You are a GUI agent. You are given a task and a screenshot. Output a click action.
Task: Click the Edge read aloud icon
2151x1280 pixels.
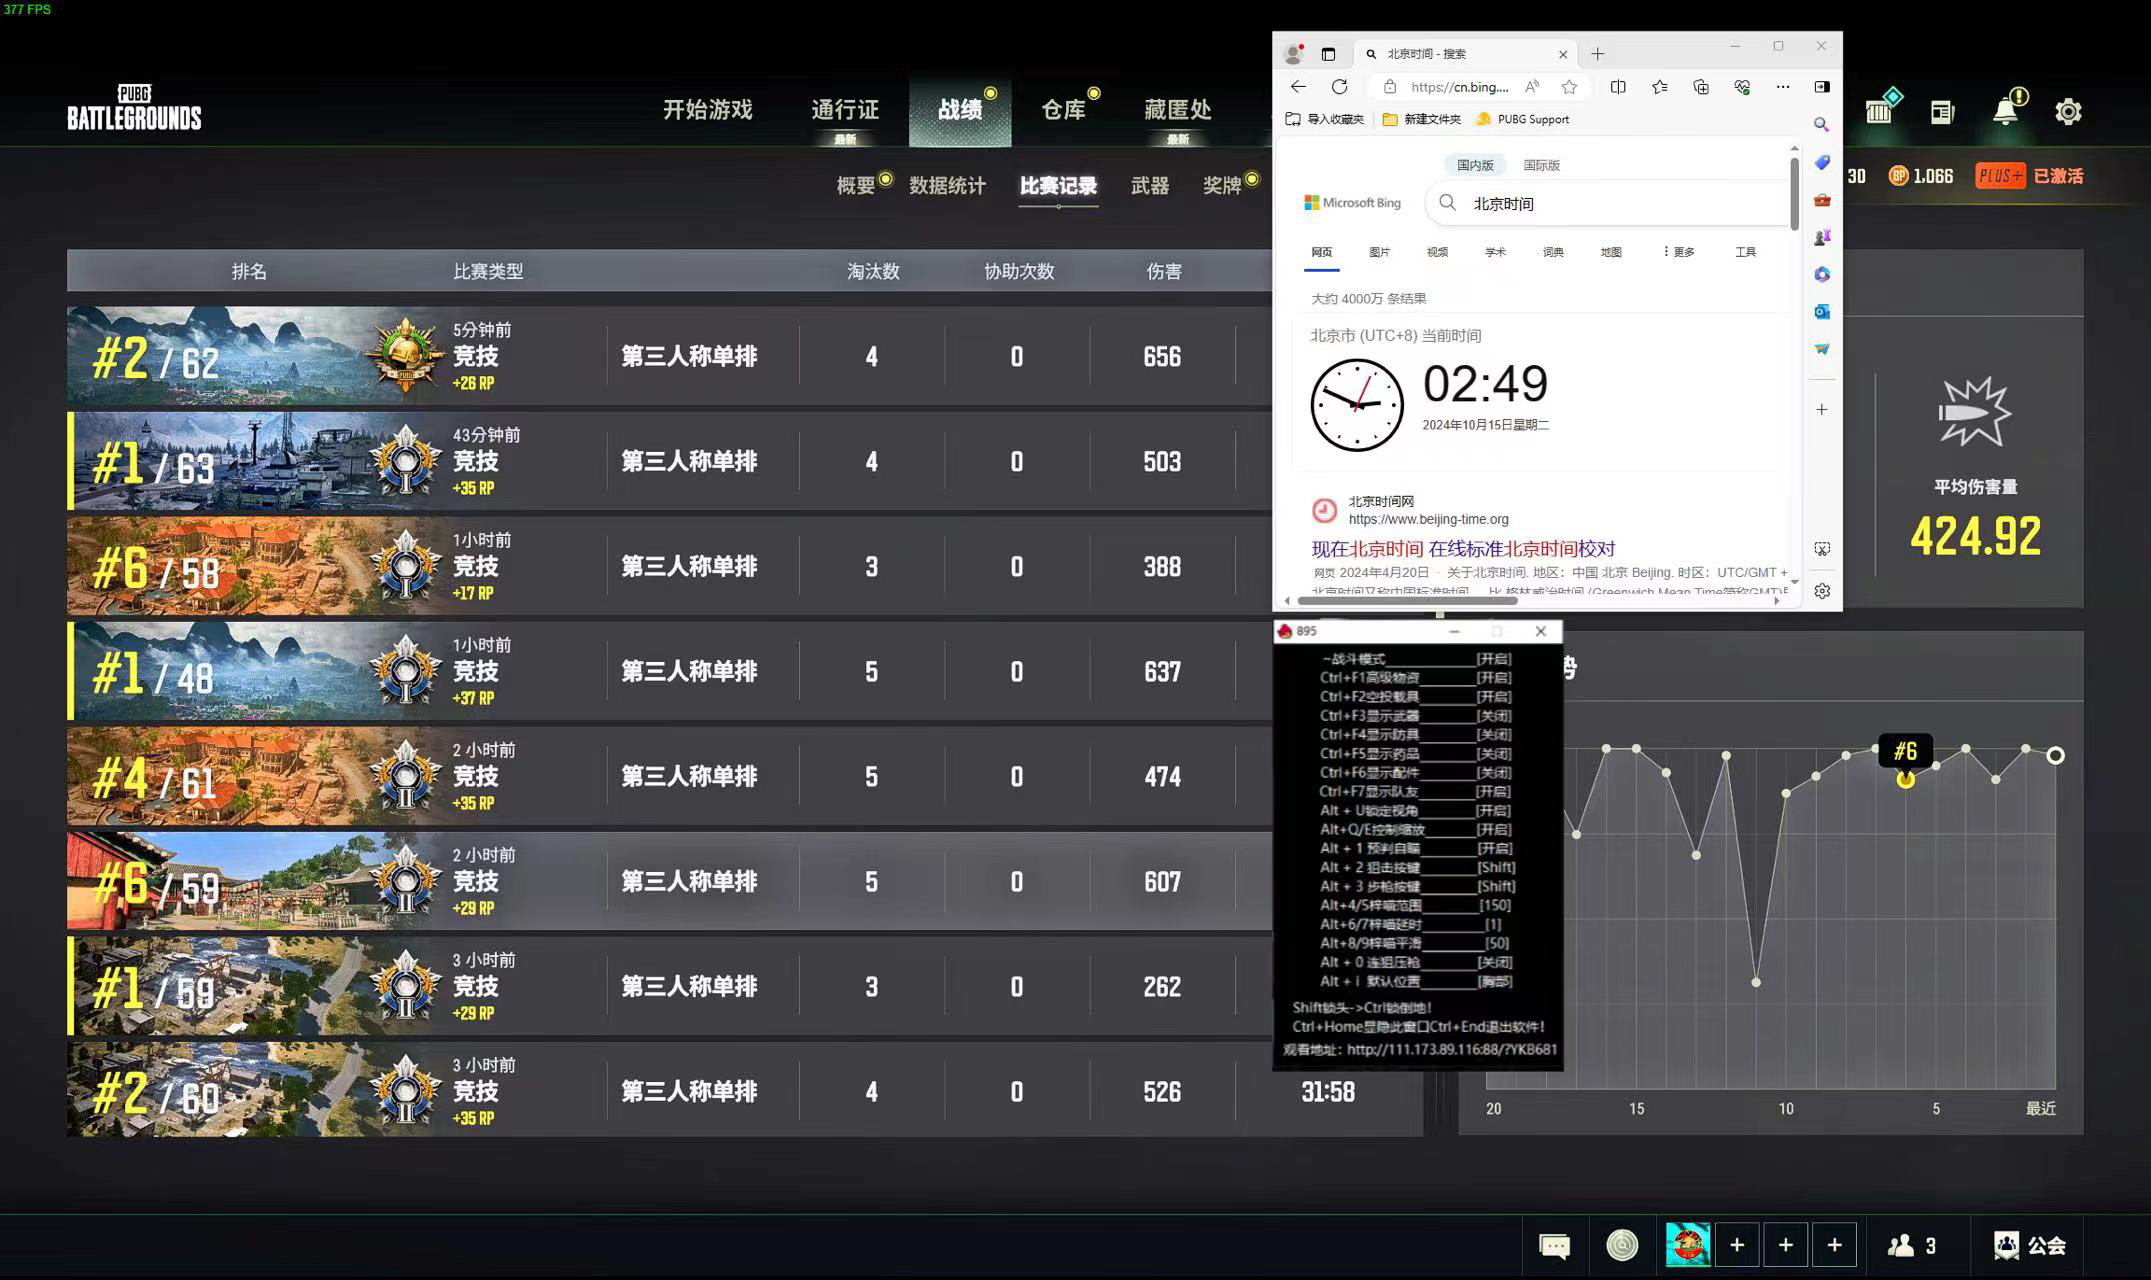[x=1533, y=87]
